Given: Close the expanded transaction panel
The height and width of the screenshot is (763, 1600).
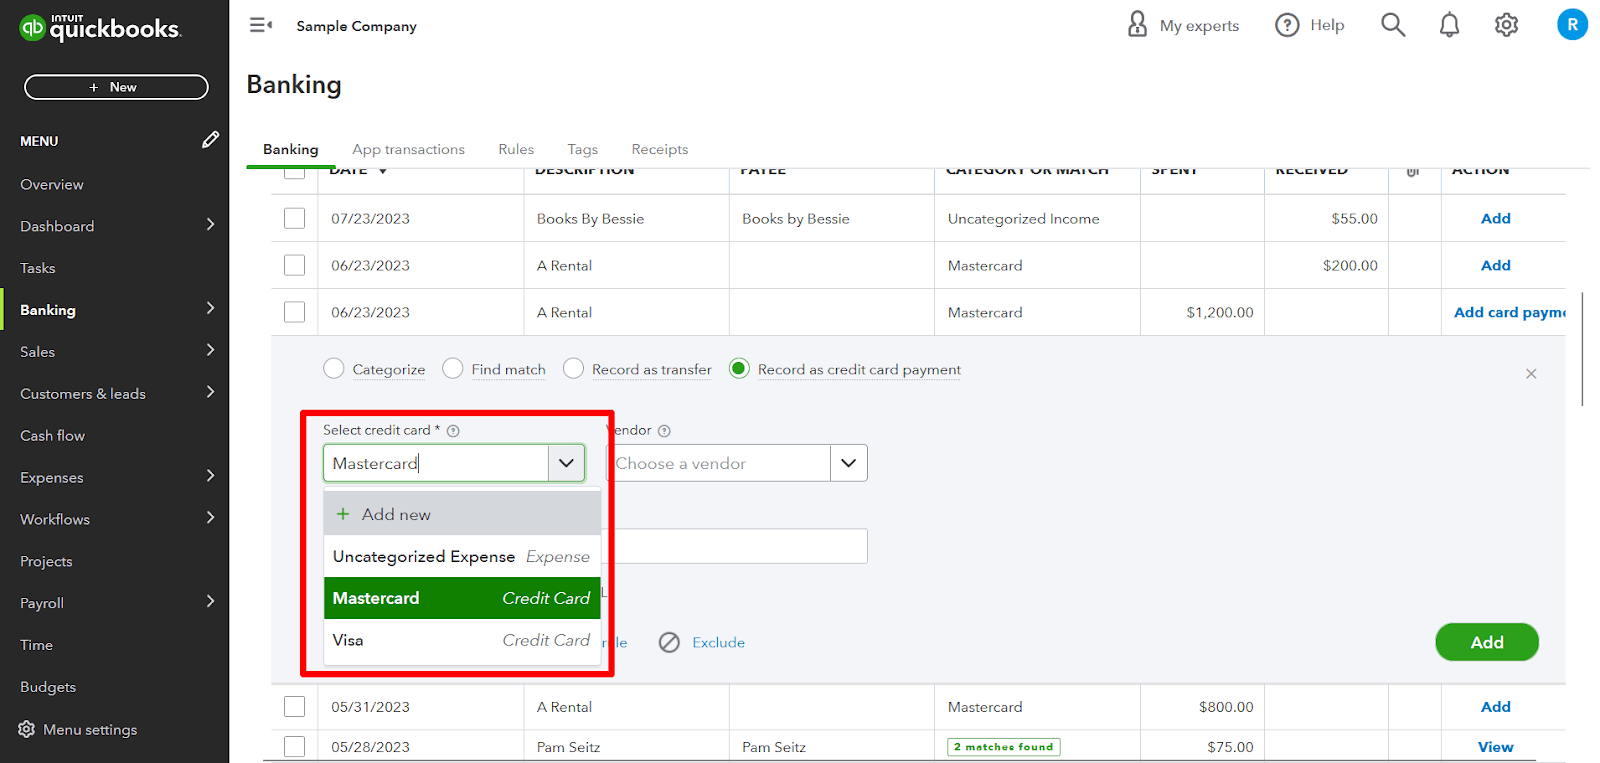Looking at the screenshot, I should tap(1531, 374).
